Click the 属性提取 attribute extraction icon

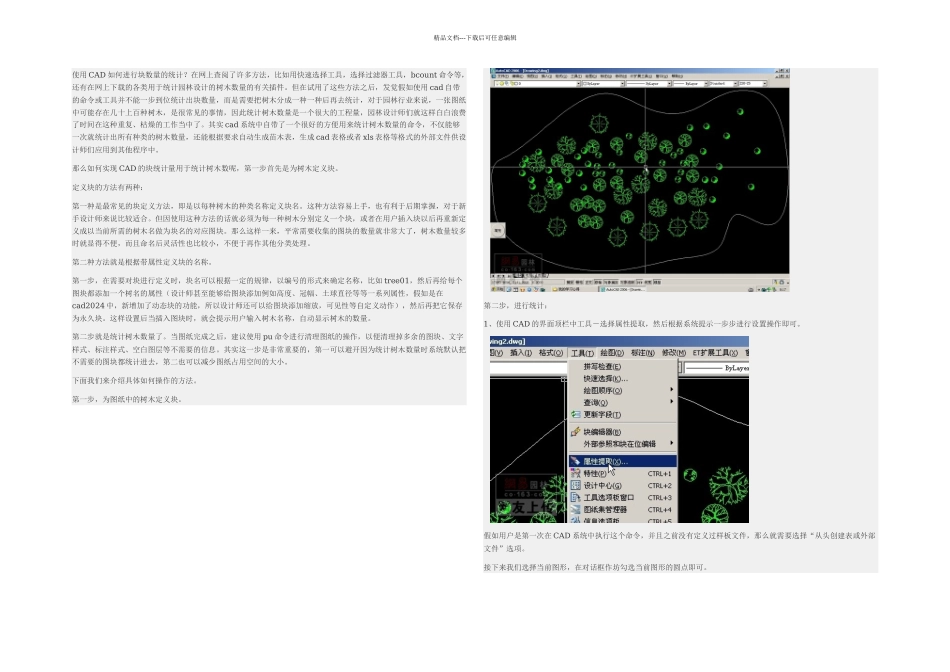pyautogui.click(x=576, y=461)
